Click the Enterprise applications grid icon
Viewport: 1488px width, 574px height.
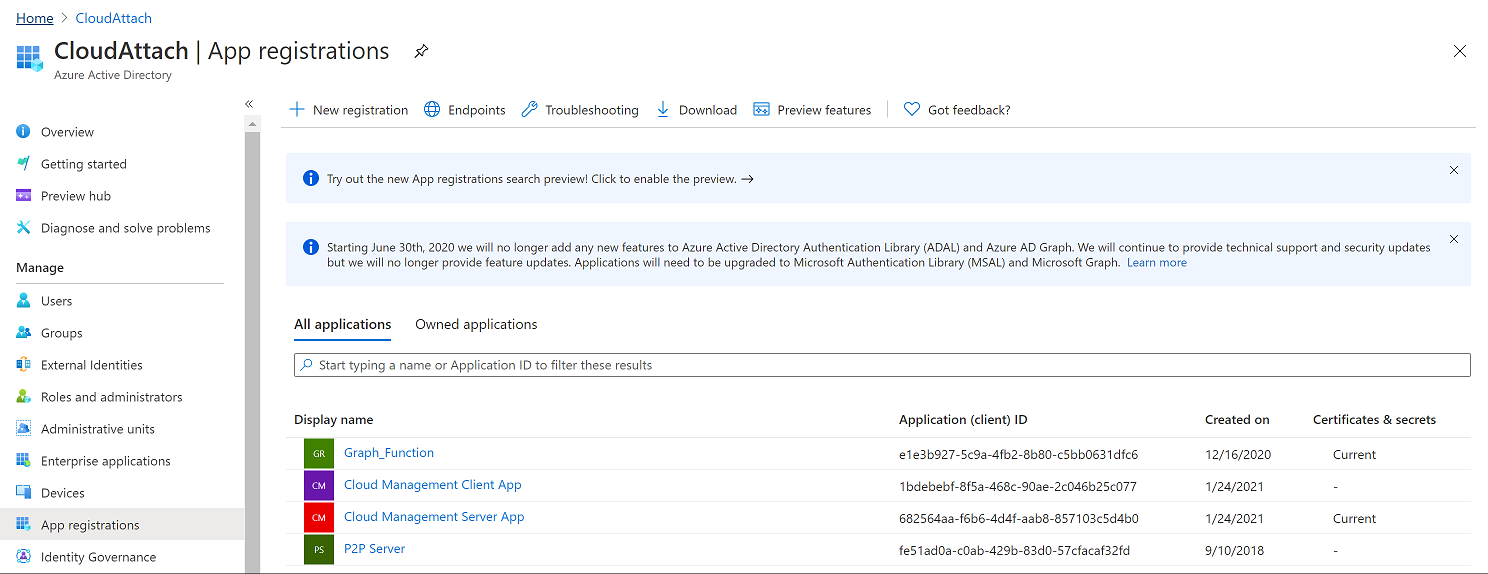coord(24,461)
